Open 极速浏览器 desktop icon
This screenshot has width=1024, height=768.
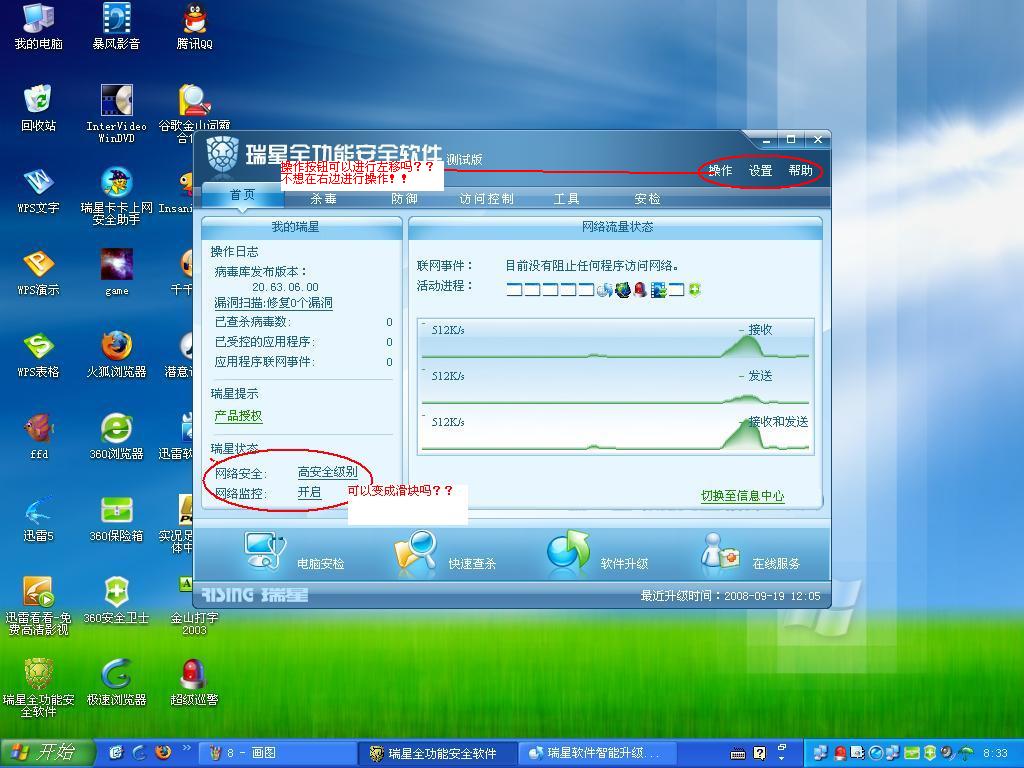(116, 682)
